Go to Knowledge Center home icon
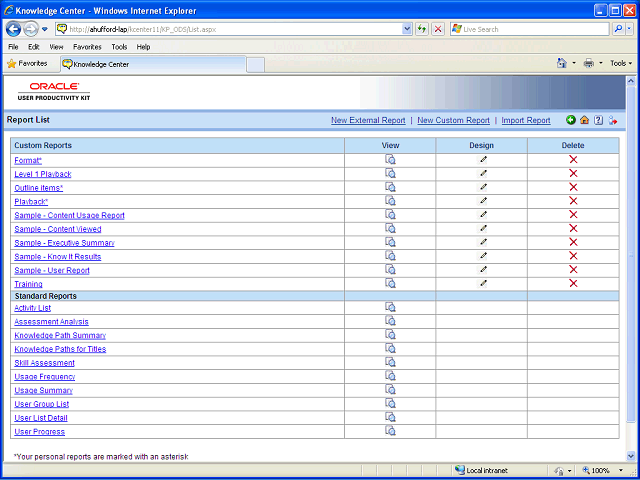 (584, 120)
